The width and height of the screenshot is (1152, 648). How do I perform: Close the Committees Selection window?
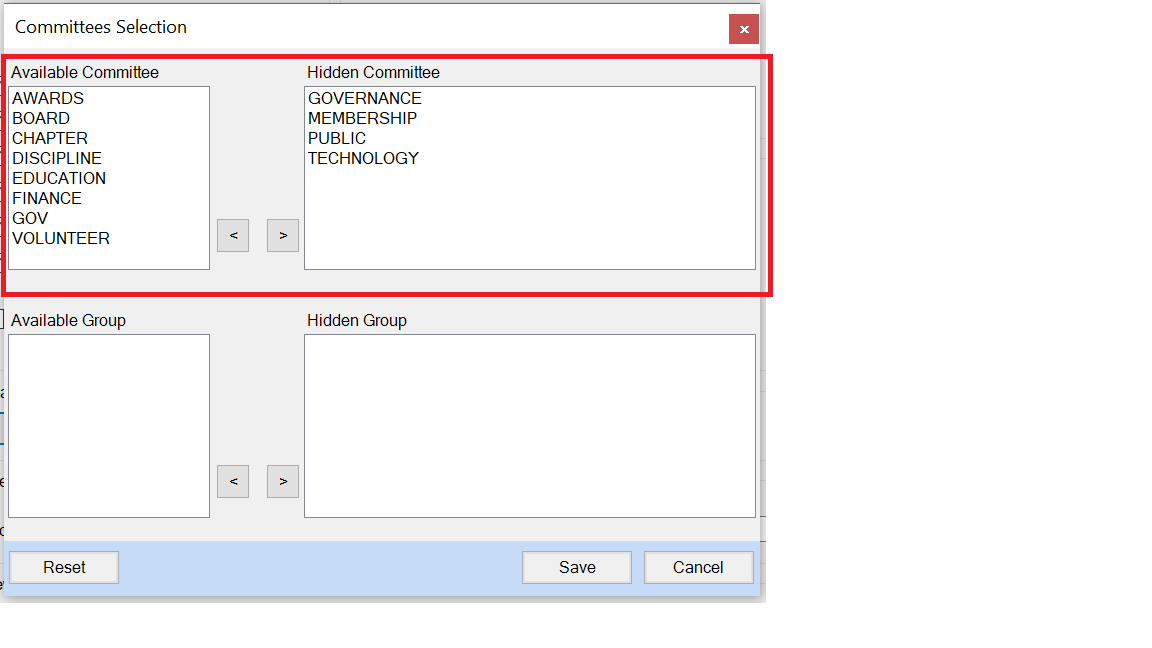pyautogui.click(x=743, y=30)
